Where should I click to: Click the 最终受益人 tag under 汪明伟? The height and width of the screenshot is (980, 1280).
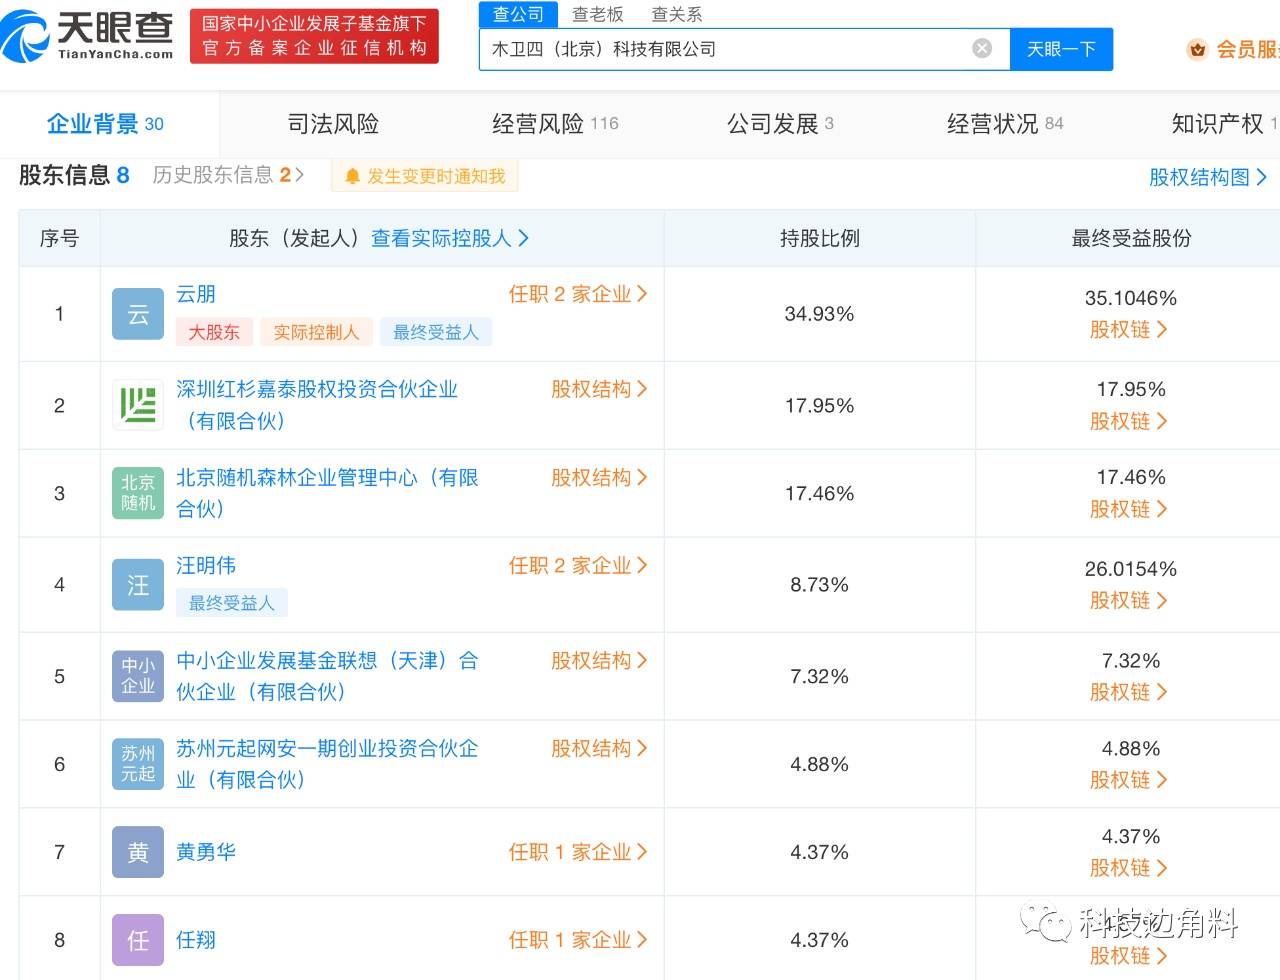coord(232,603)
